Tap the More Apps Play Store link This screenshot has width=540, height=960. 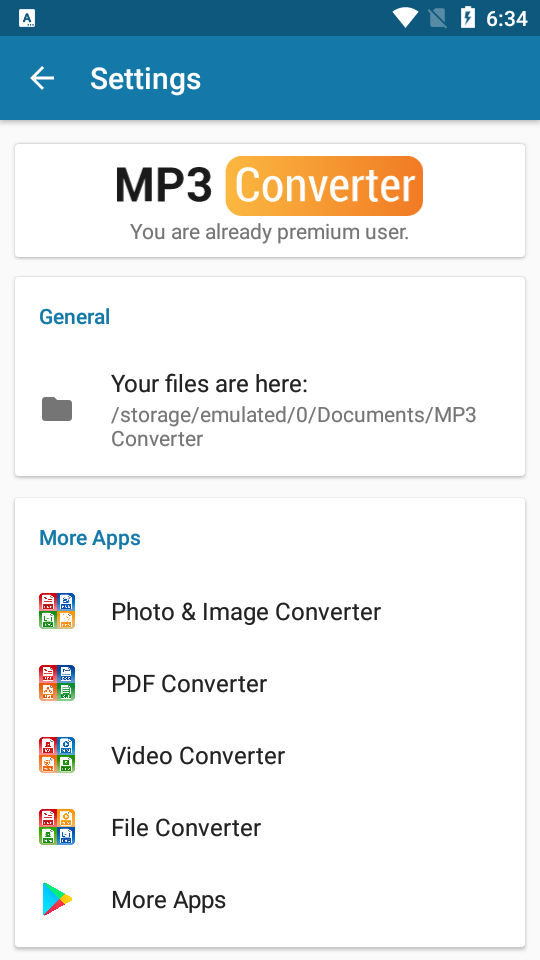point(270,899)
